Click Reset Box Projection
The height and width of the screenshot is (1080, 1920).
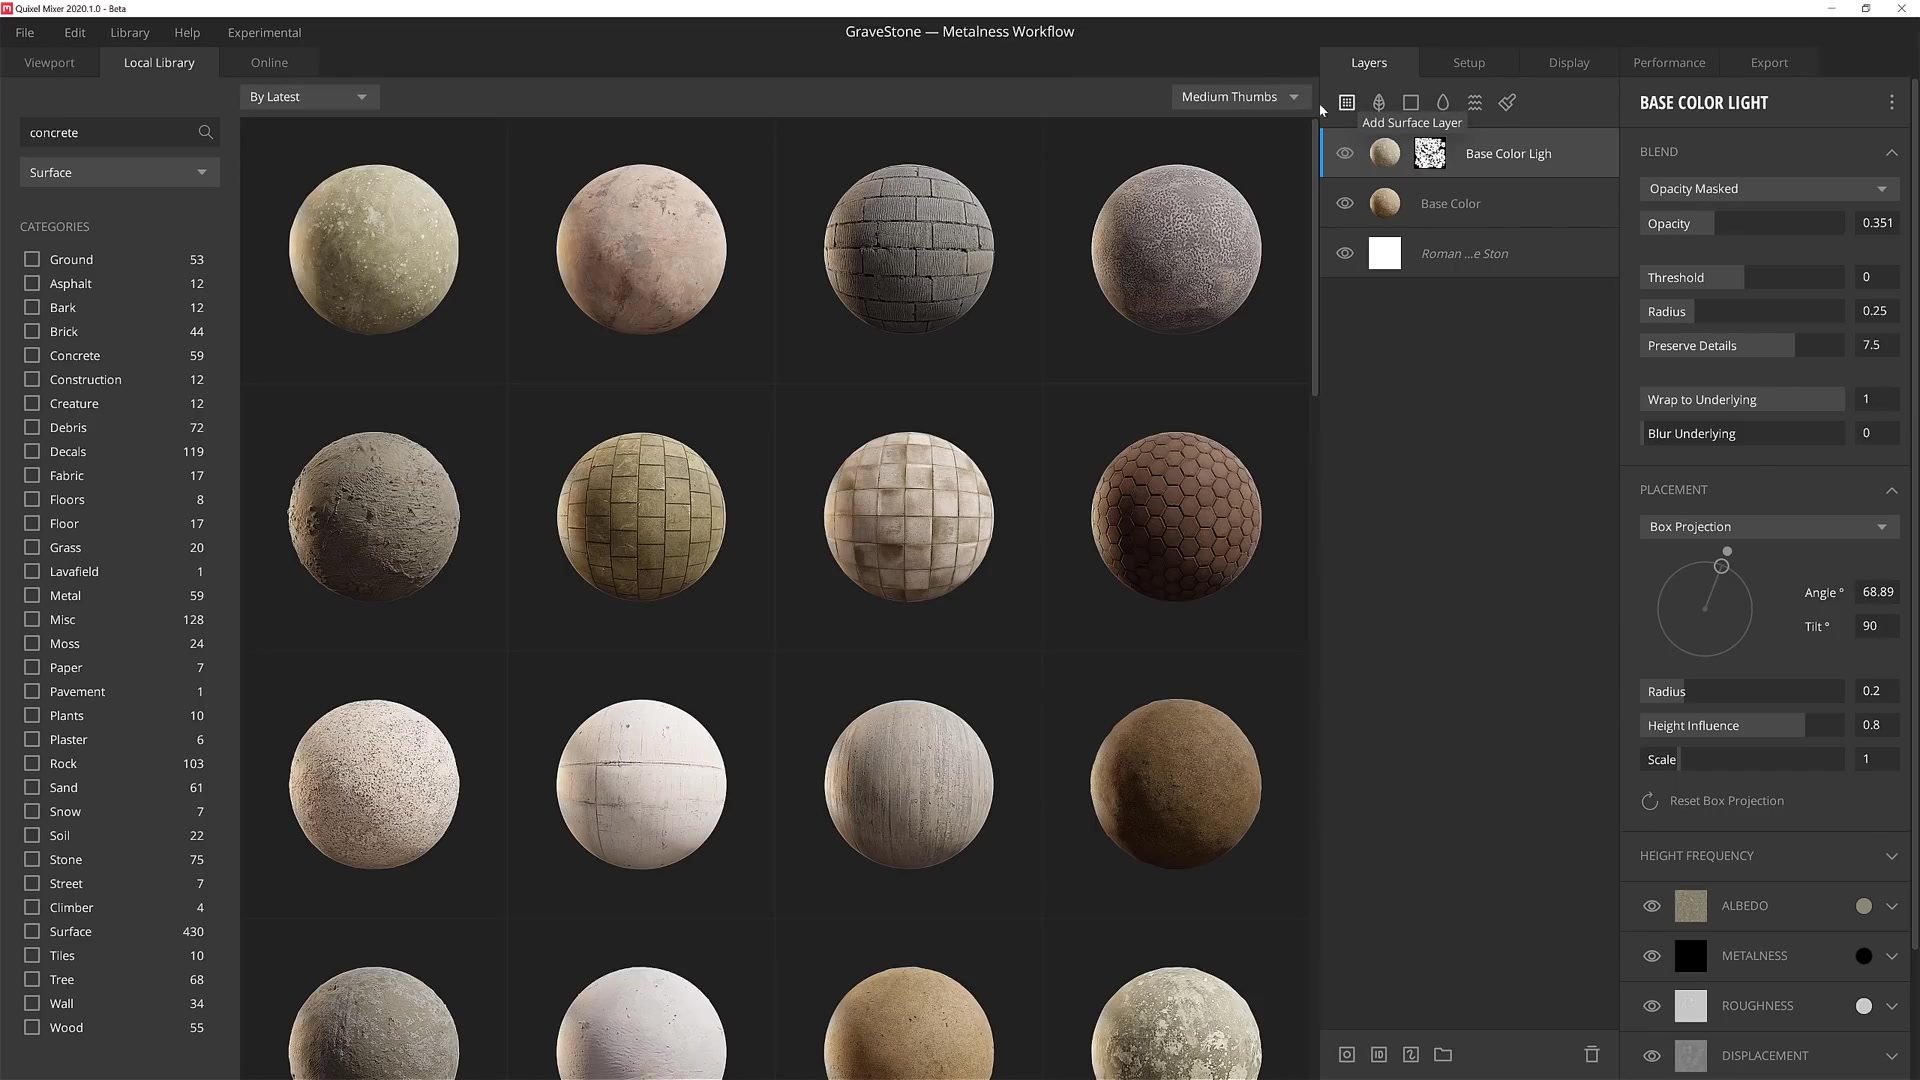(x=1724, y=800)
